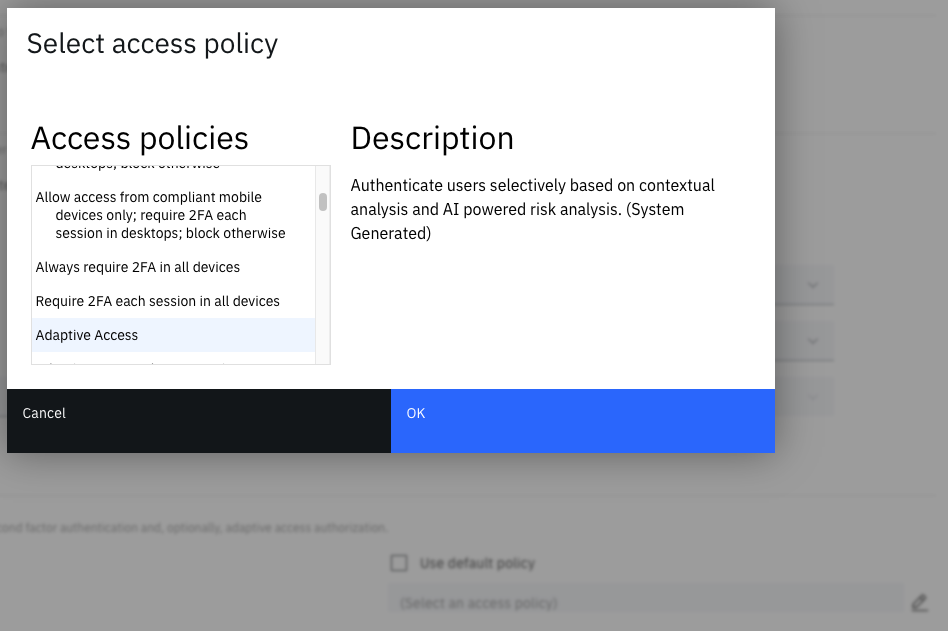Dismiss the dialog with Cancel
The width and height of the screenshot is (948, 631).
[199, 421]
